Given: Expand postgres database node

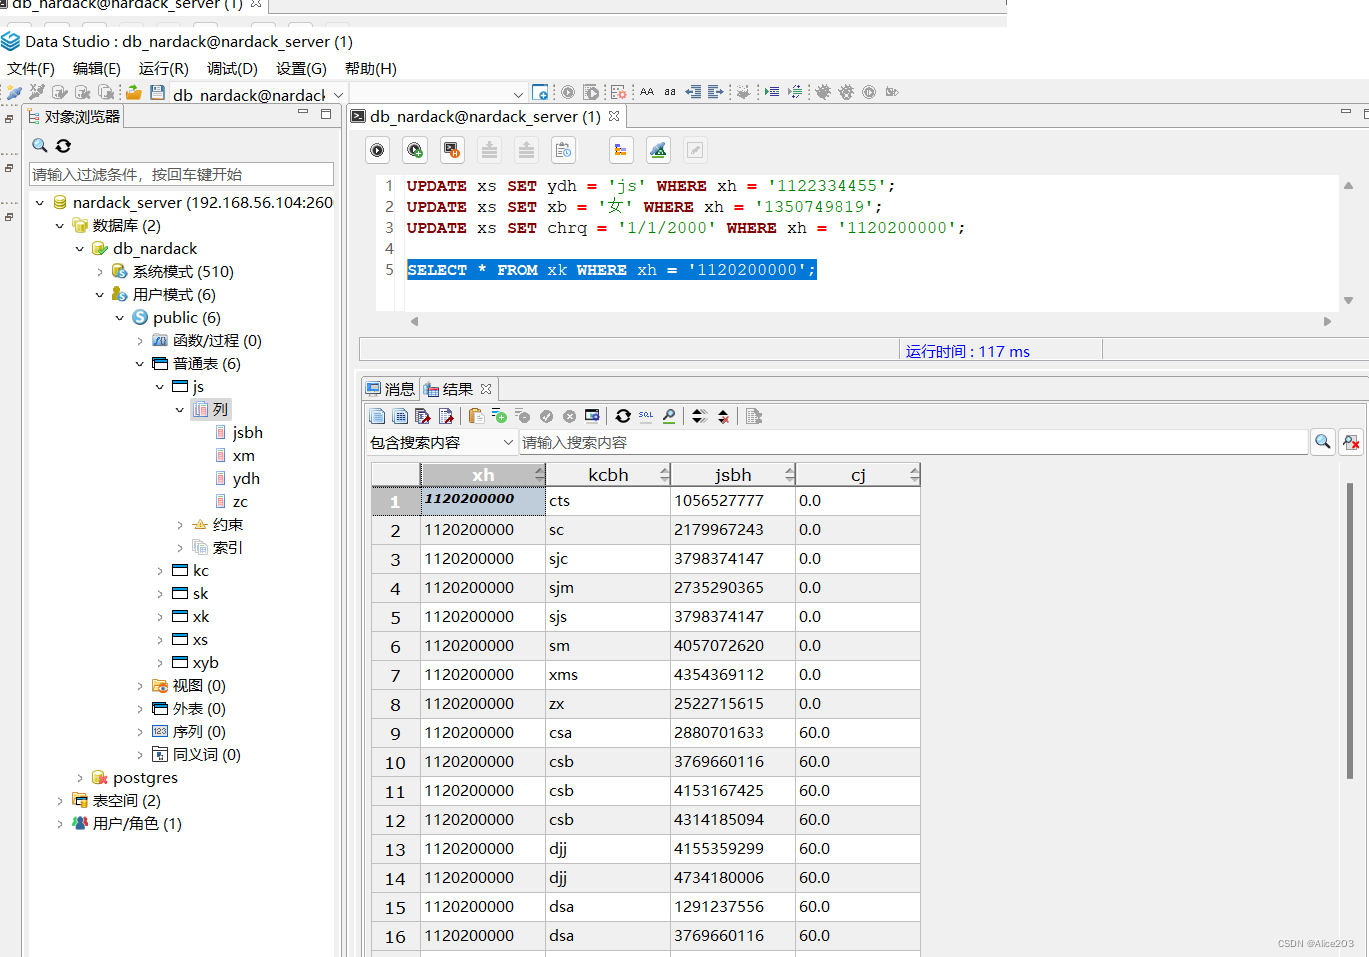Looking at the screenshot, I should pos(80,778).
